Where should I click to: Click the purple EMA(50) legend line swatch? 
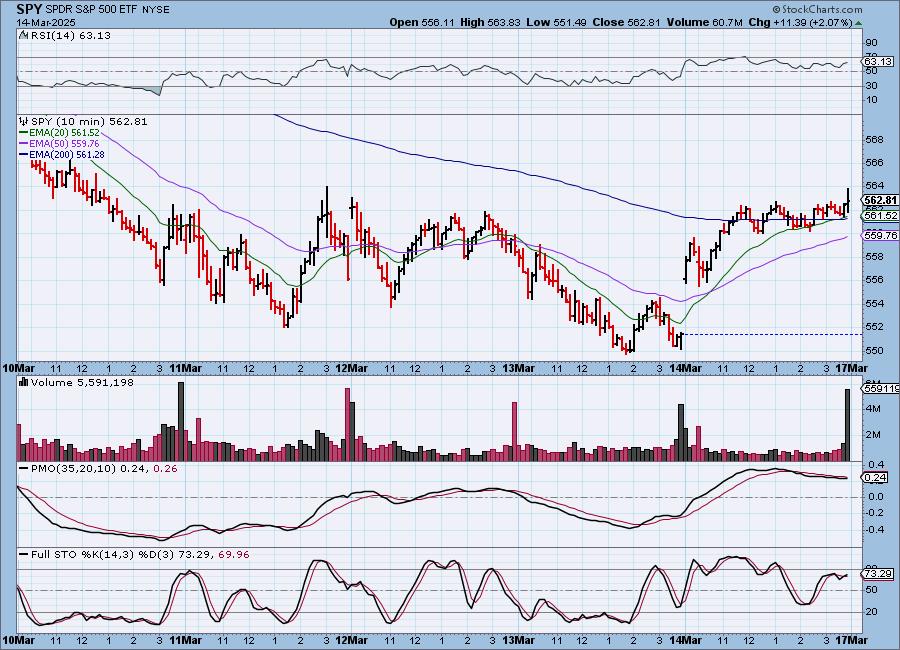click(x=24, y=144)
